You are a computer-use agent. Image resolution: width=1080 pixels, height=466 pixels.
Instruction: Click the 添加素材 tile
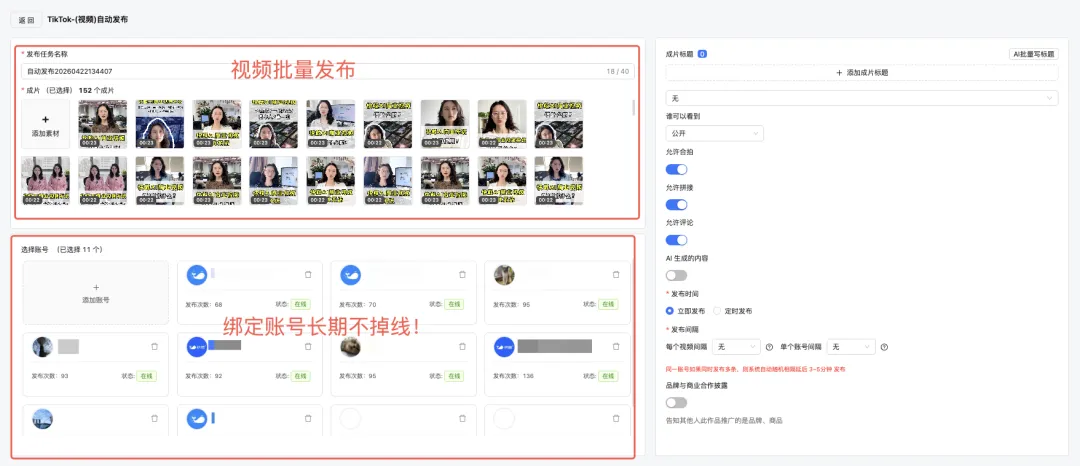45,124
